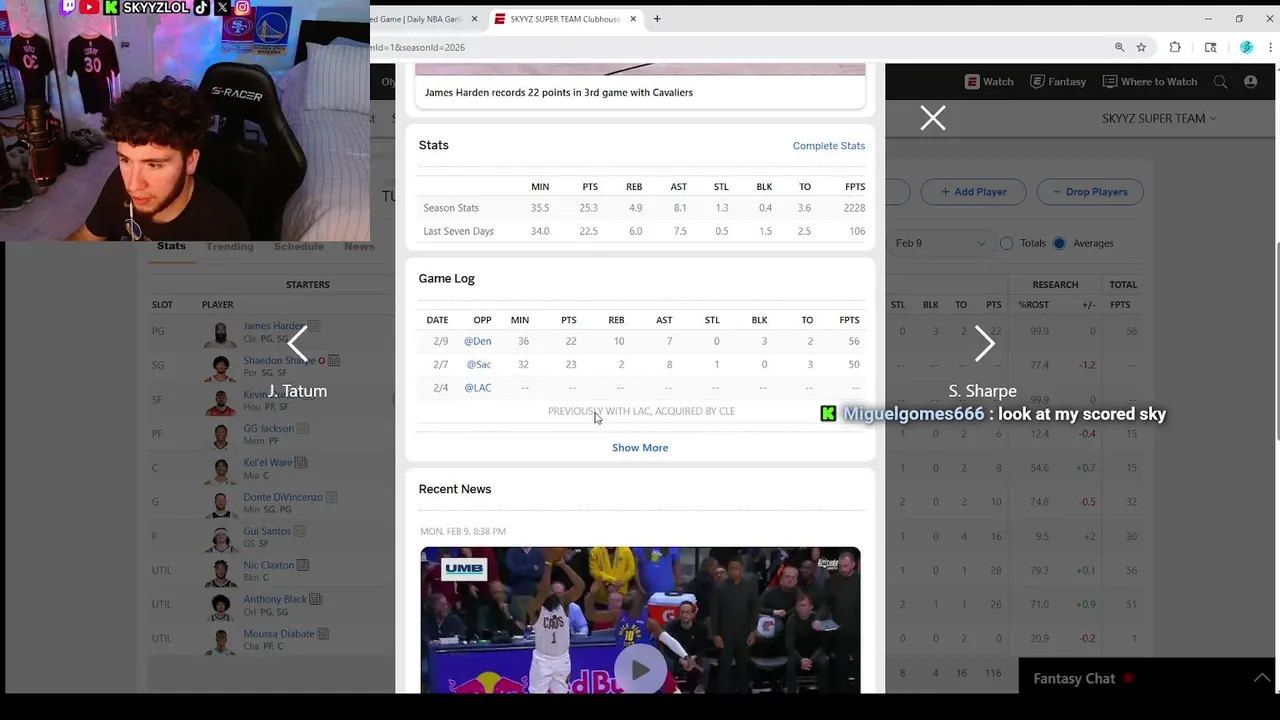Open the @Sac opponent link
This screenshot has height=720, width=1280.
click(479, 365)
